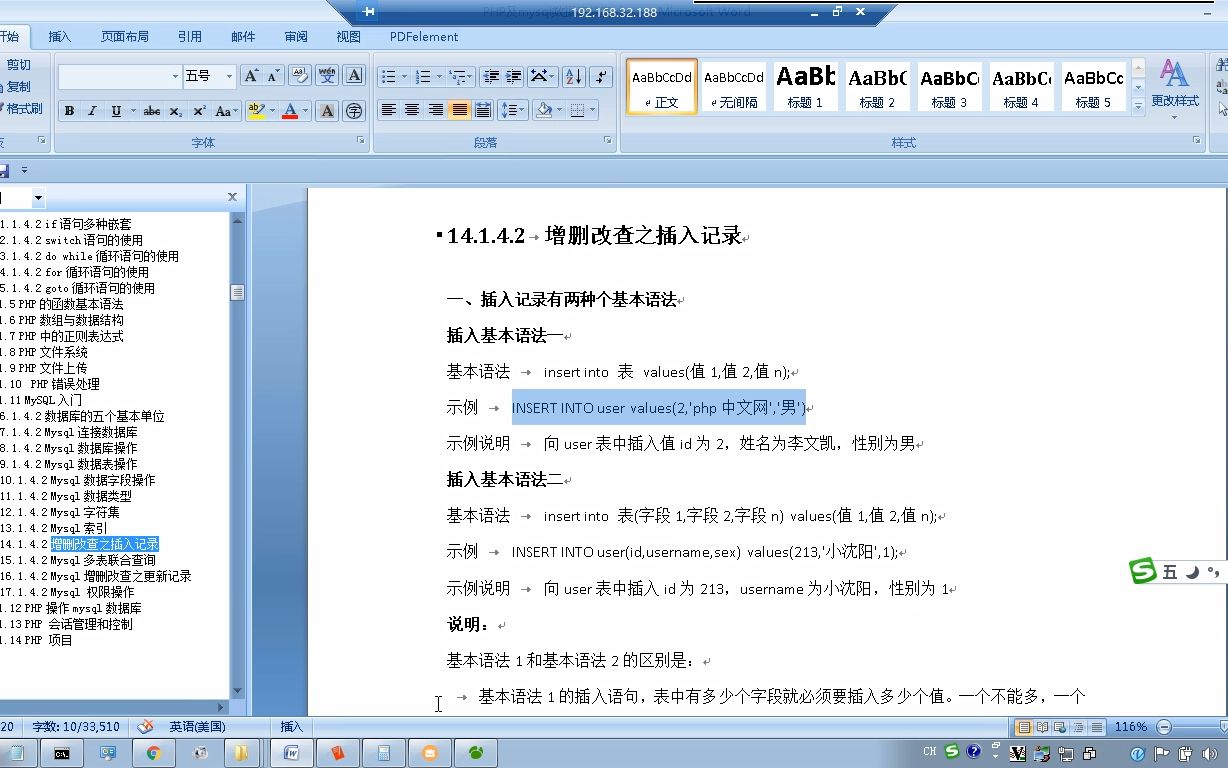
Task: Open the phonetic guide (拼音) icon
Action: [x=327, y=75]
